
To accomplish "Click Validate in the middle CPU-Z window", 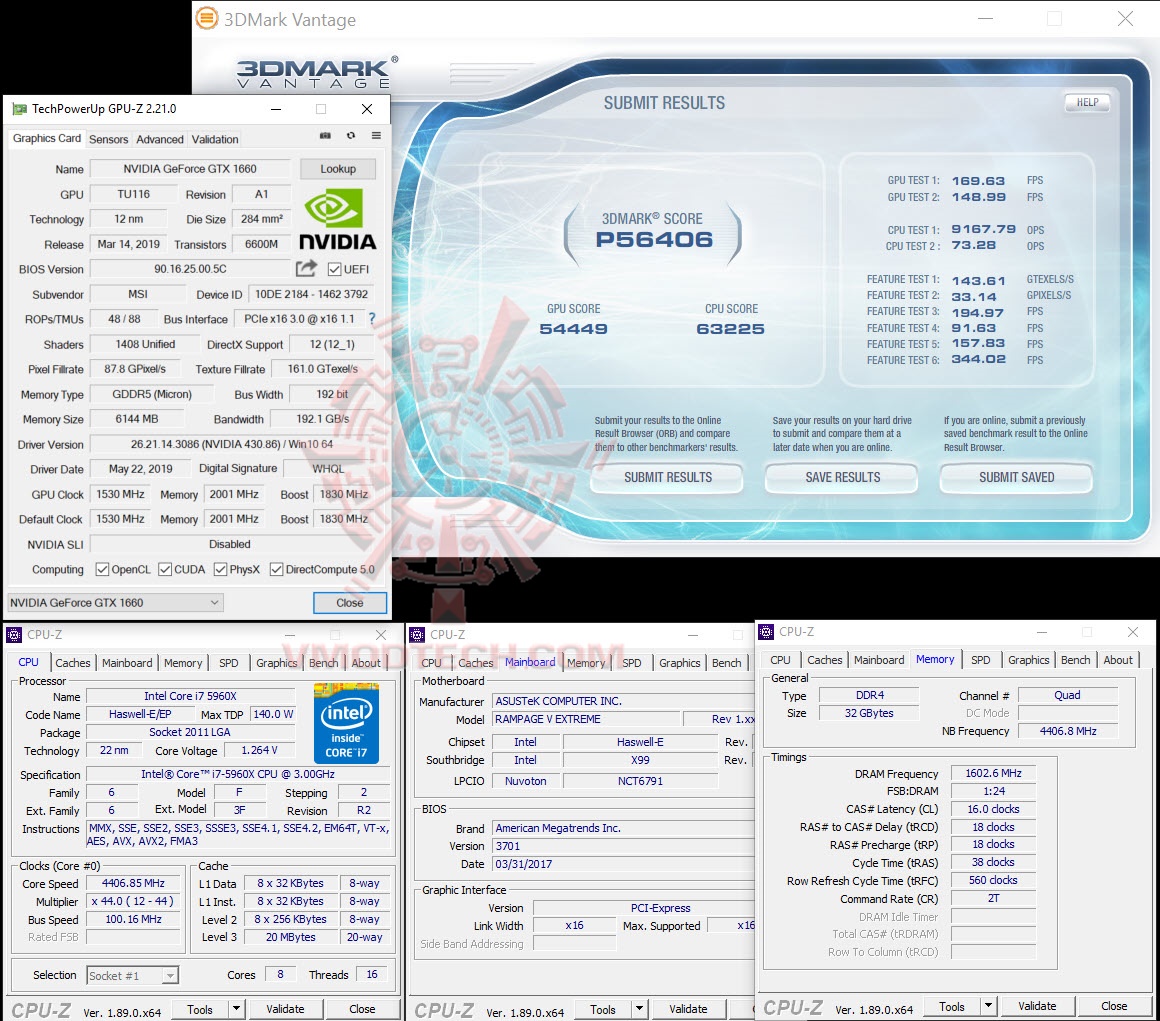I will coord(689,1008).
